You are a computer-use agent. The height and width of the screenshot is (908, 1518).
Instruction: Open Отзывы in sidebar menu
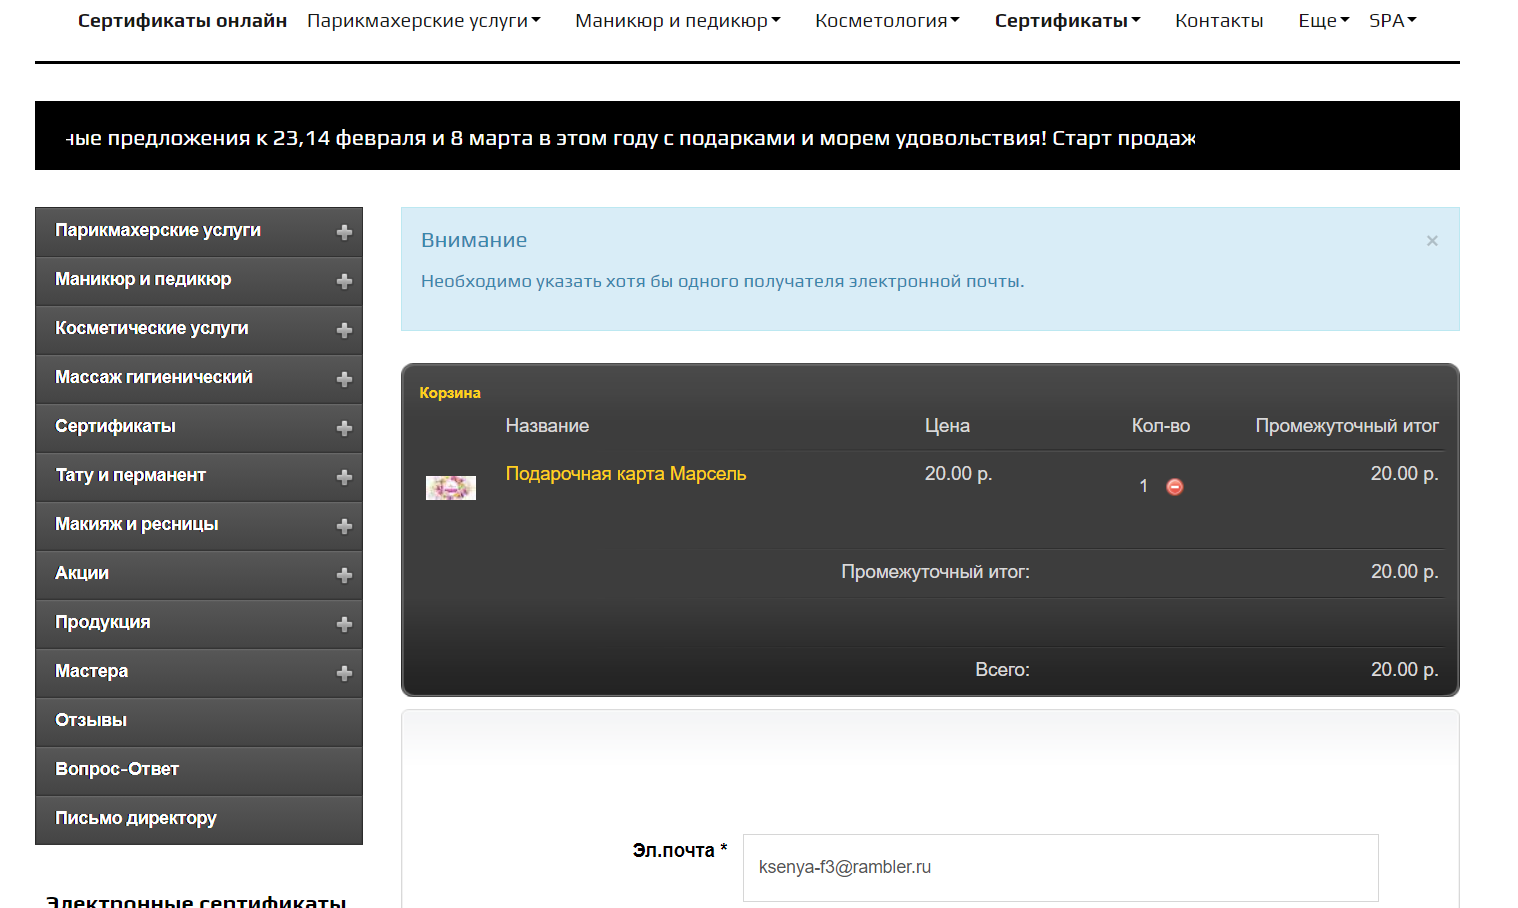91,720
